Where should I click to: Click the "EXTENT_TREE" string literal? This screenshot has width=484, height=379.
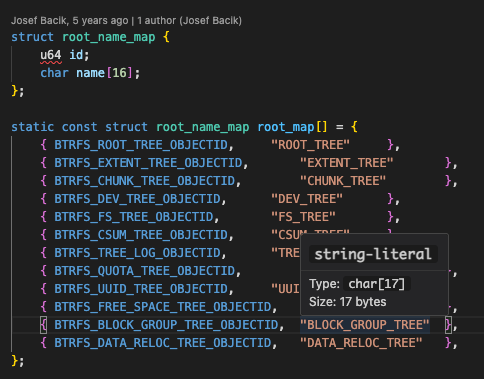(x=347, y=163)
